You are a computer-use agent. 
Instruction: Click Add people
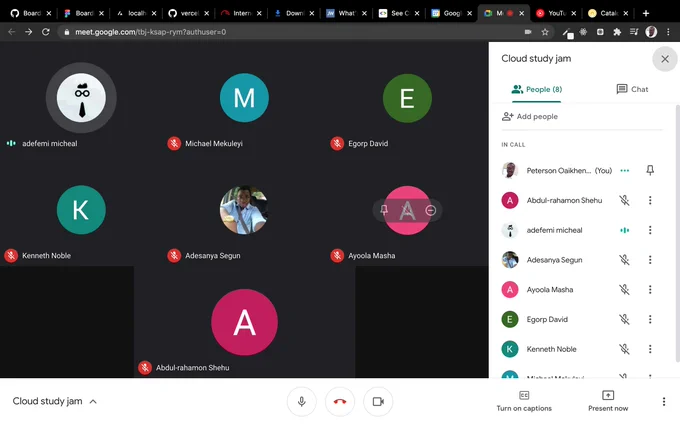pos(530,116)
